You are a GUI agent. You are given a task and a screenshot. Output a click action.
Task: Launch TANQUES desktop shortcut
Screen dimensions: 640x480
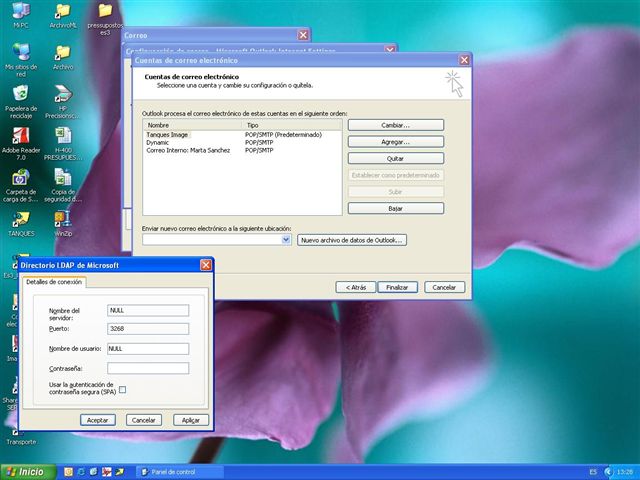21,223
